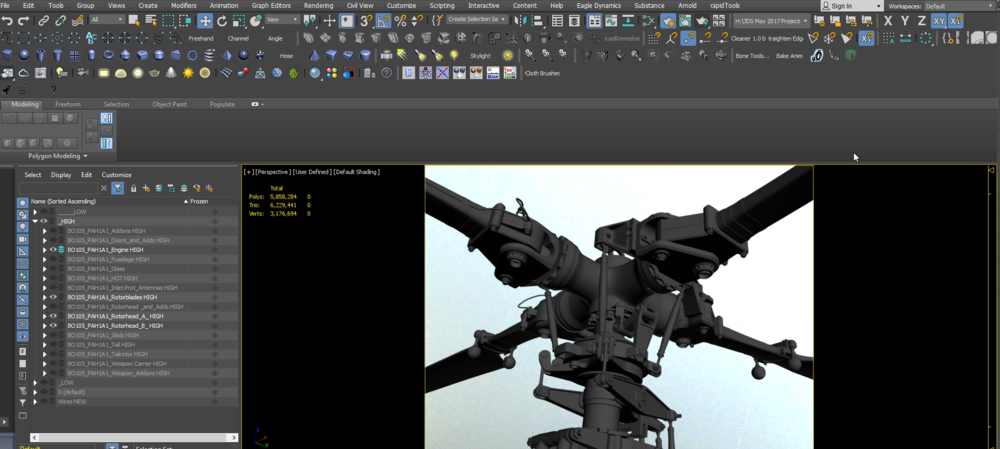Image resolution: width=1000 pixels, height=449 pixels.
Task: Click the Percent Snap icon
Action: [x=400, y=21]
